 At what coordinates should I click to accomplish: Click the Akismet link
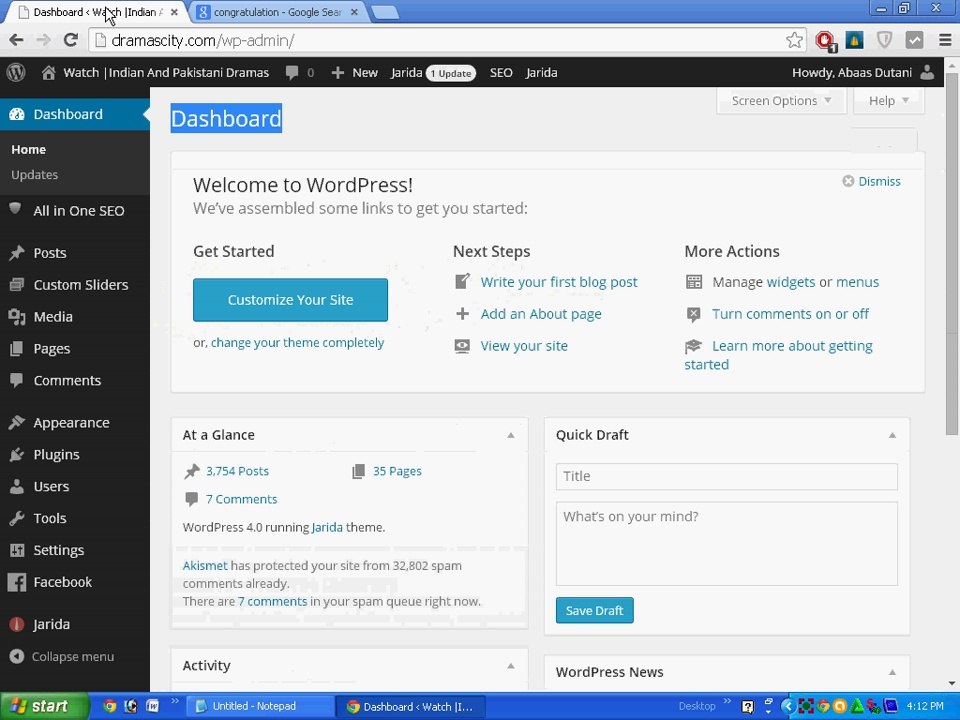(x=204, y=566)
